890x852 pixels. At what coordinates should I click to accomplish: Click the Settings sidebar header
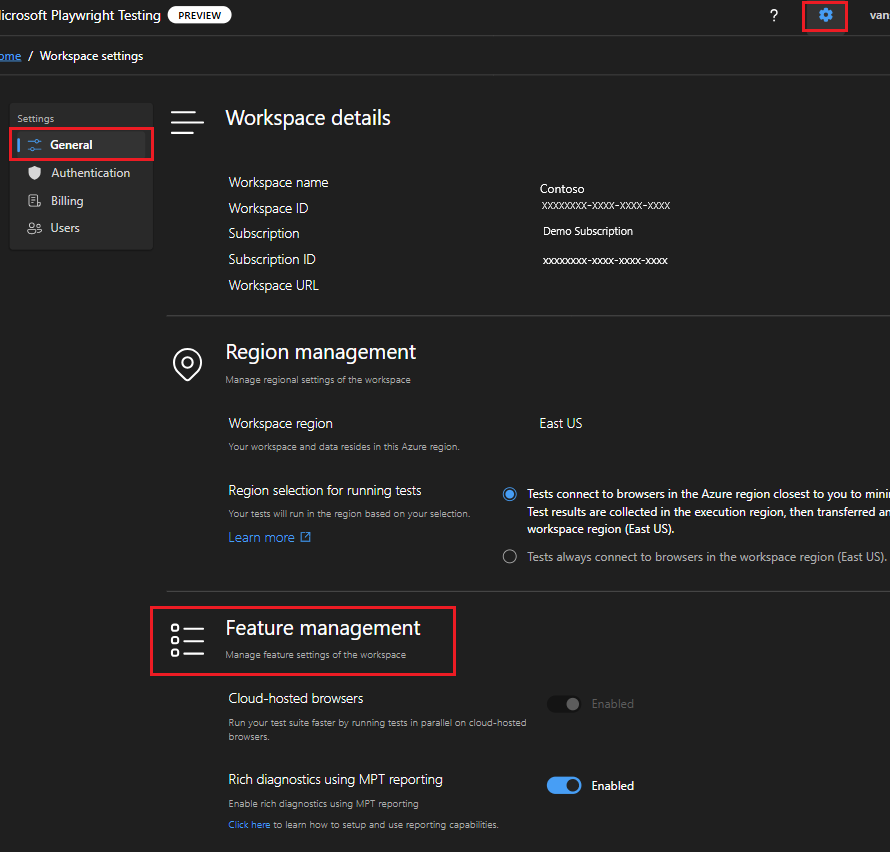36,119
